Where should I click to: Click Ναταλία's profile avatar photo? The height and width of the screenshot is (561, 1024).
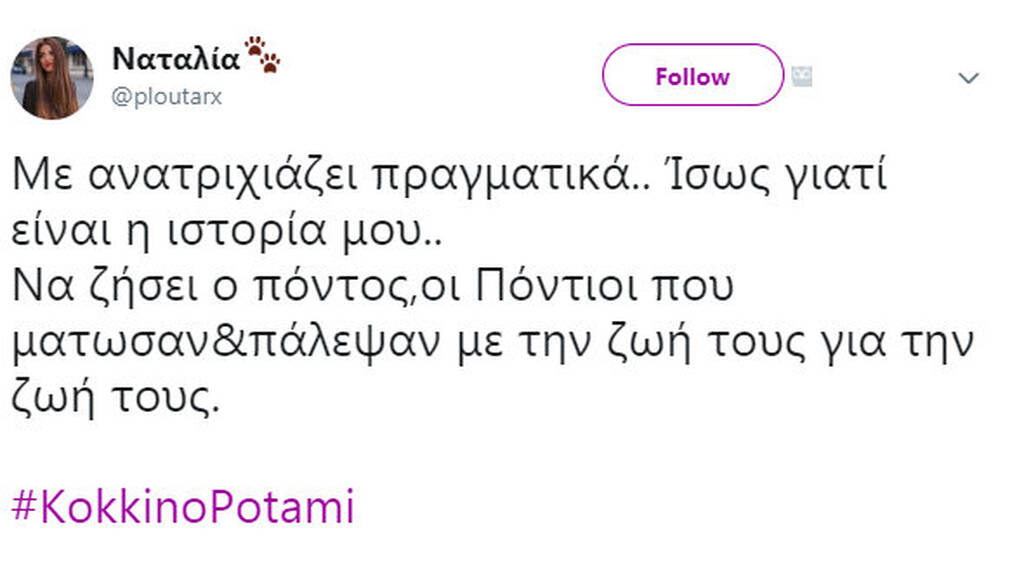tap(52, 78)
